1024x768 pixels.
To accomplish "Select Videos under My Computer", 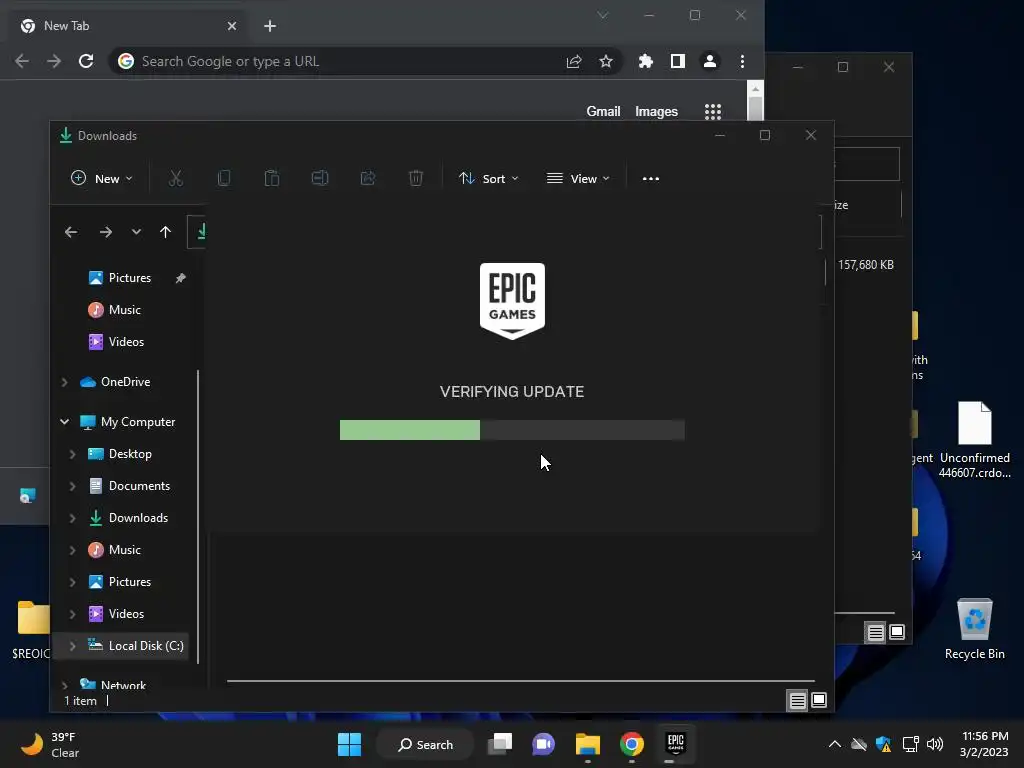I will point(126,614).
